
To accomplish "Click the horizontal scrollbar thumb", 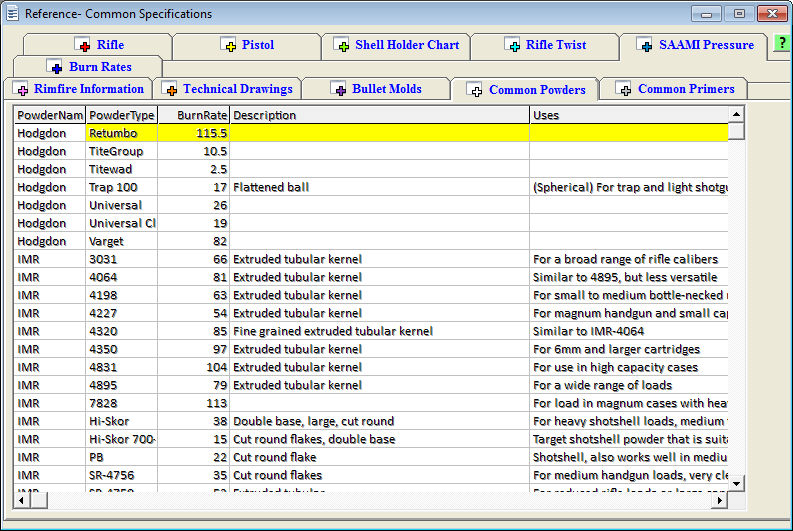I will pos(39,501).
